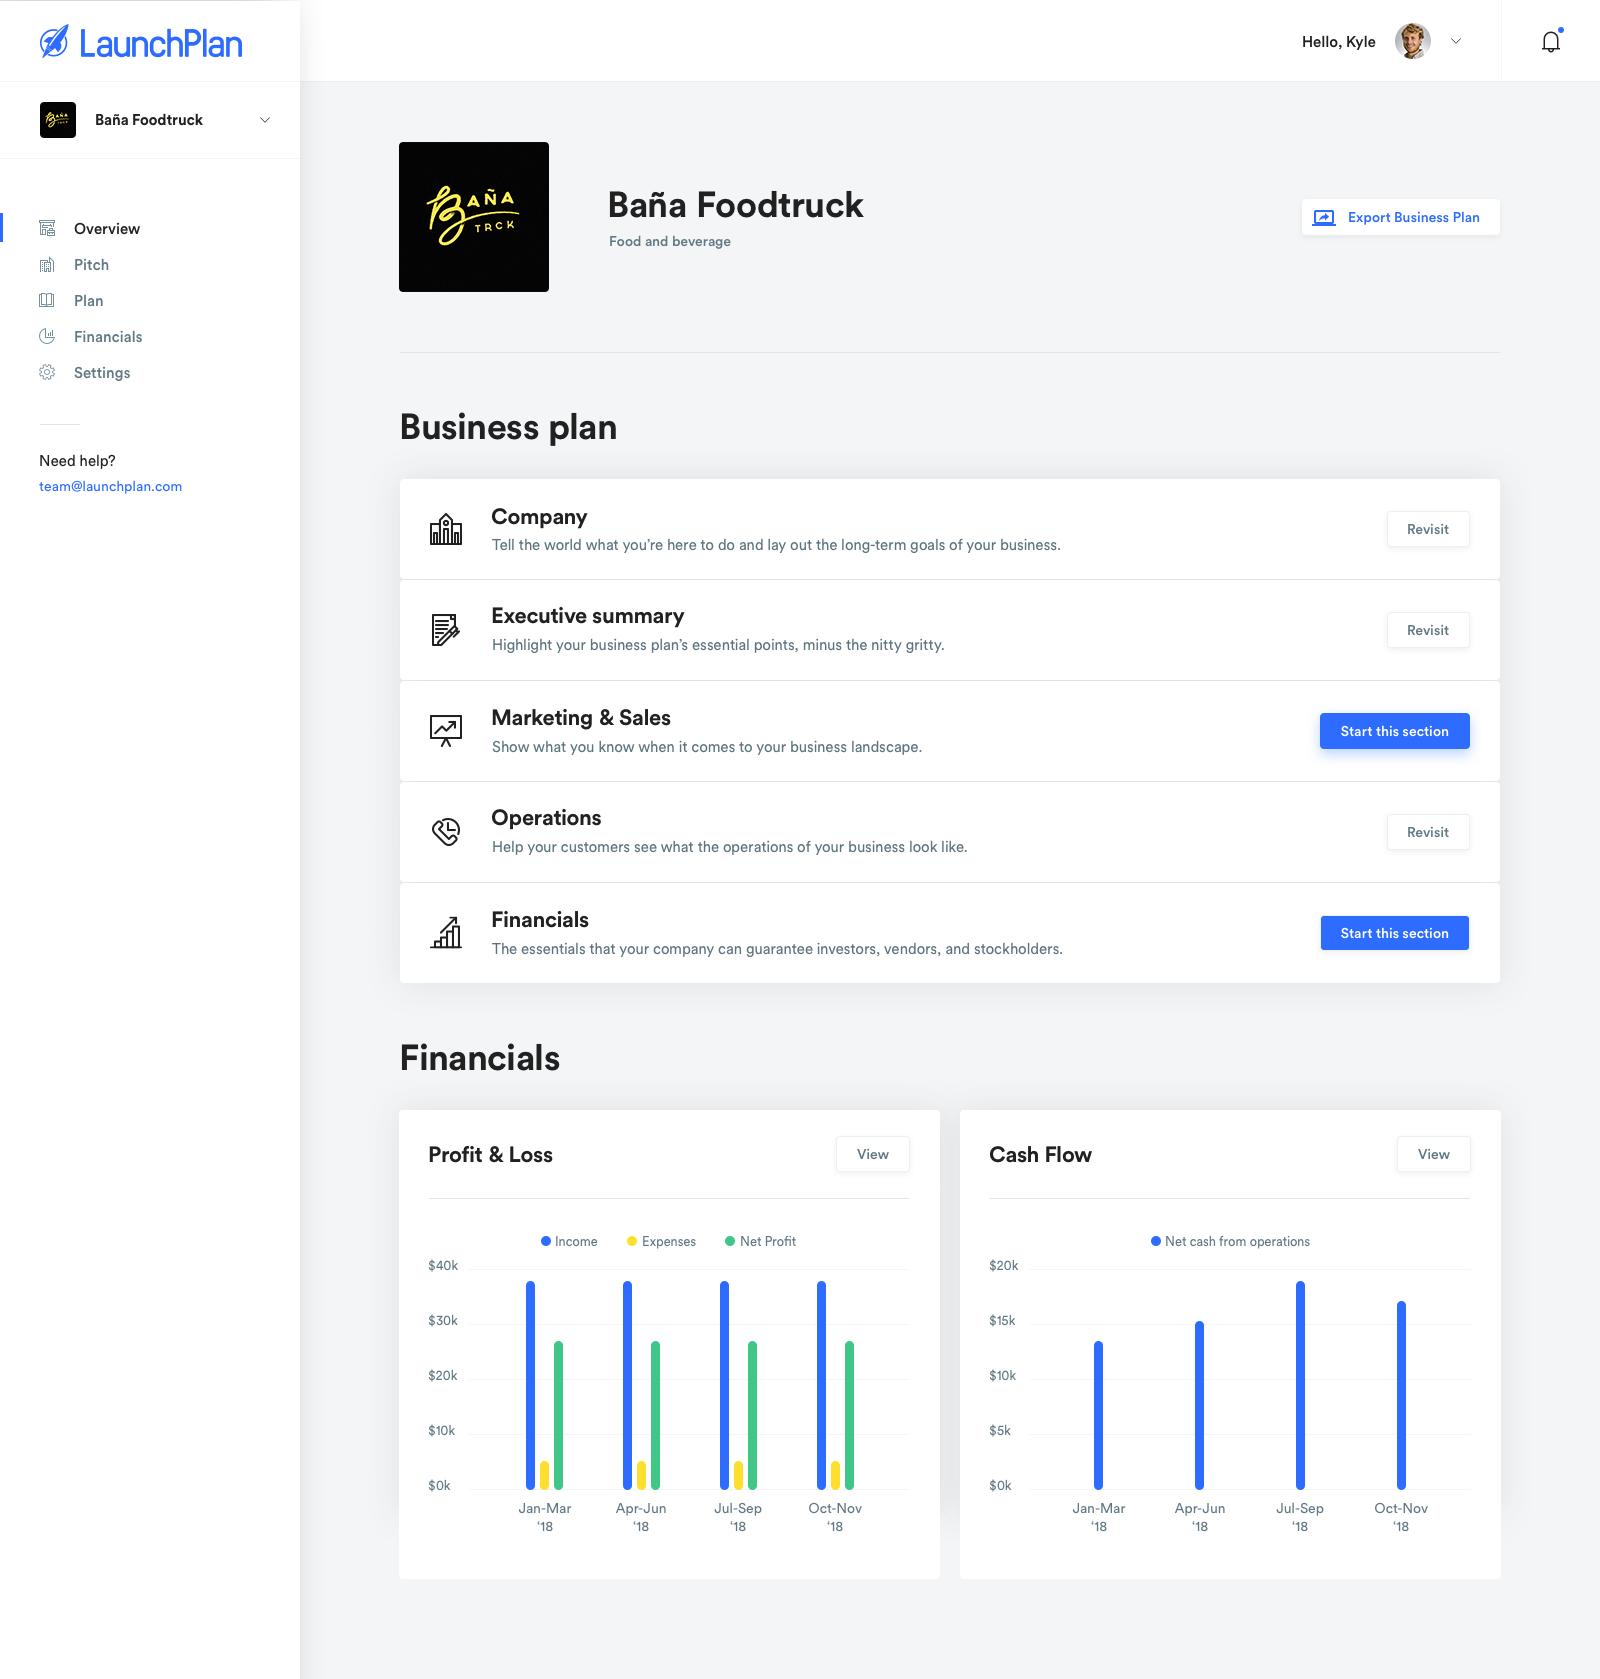
Task: Click the notification bell icon
Action: (1550, 42)
